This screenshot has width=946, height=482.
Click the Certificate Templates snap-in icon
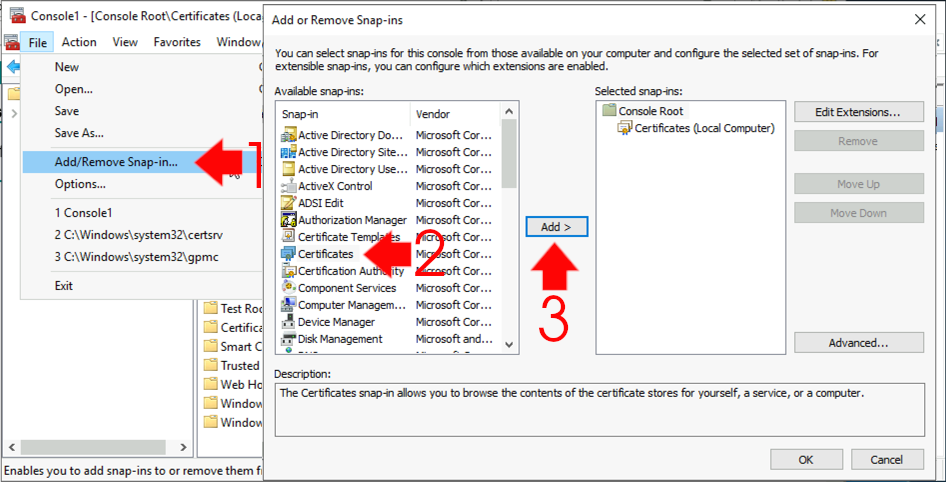click(289, 237)
